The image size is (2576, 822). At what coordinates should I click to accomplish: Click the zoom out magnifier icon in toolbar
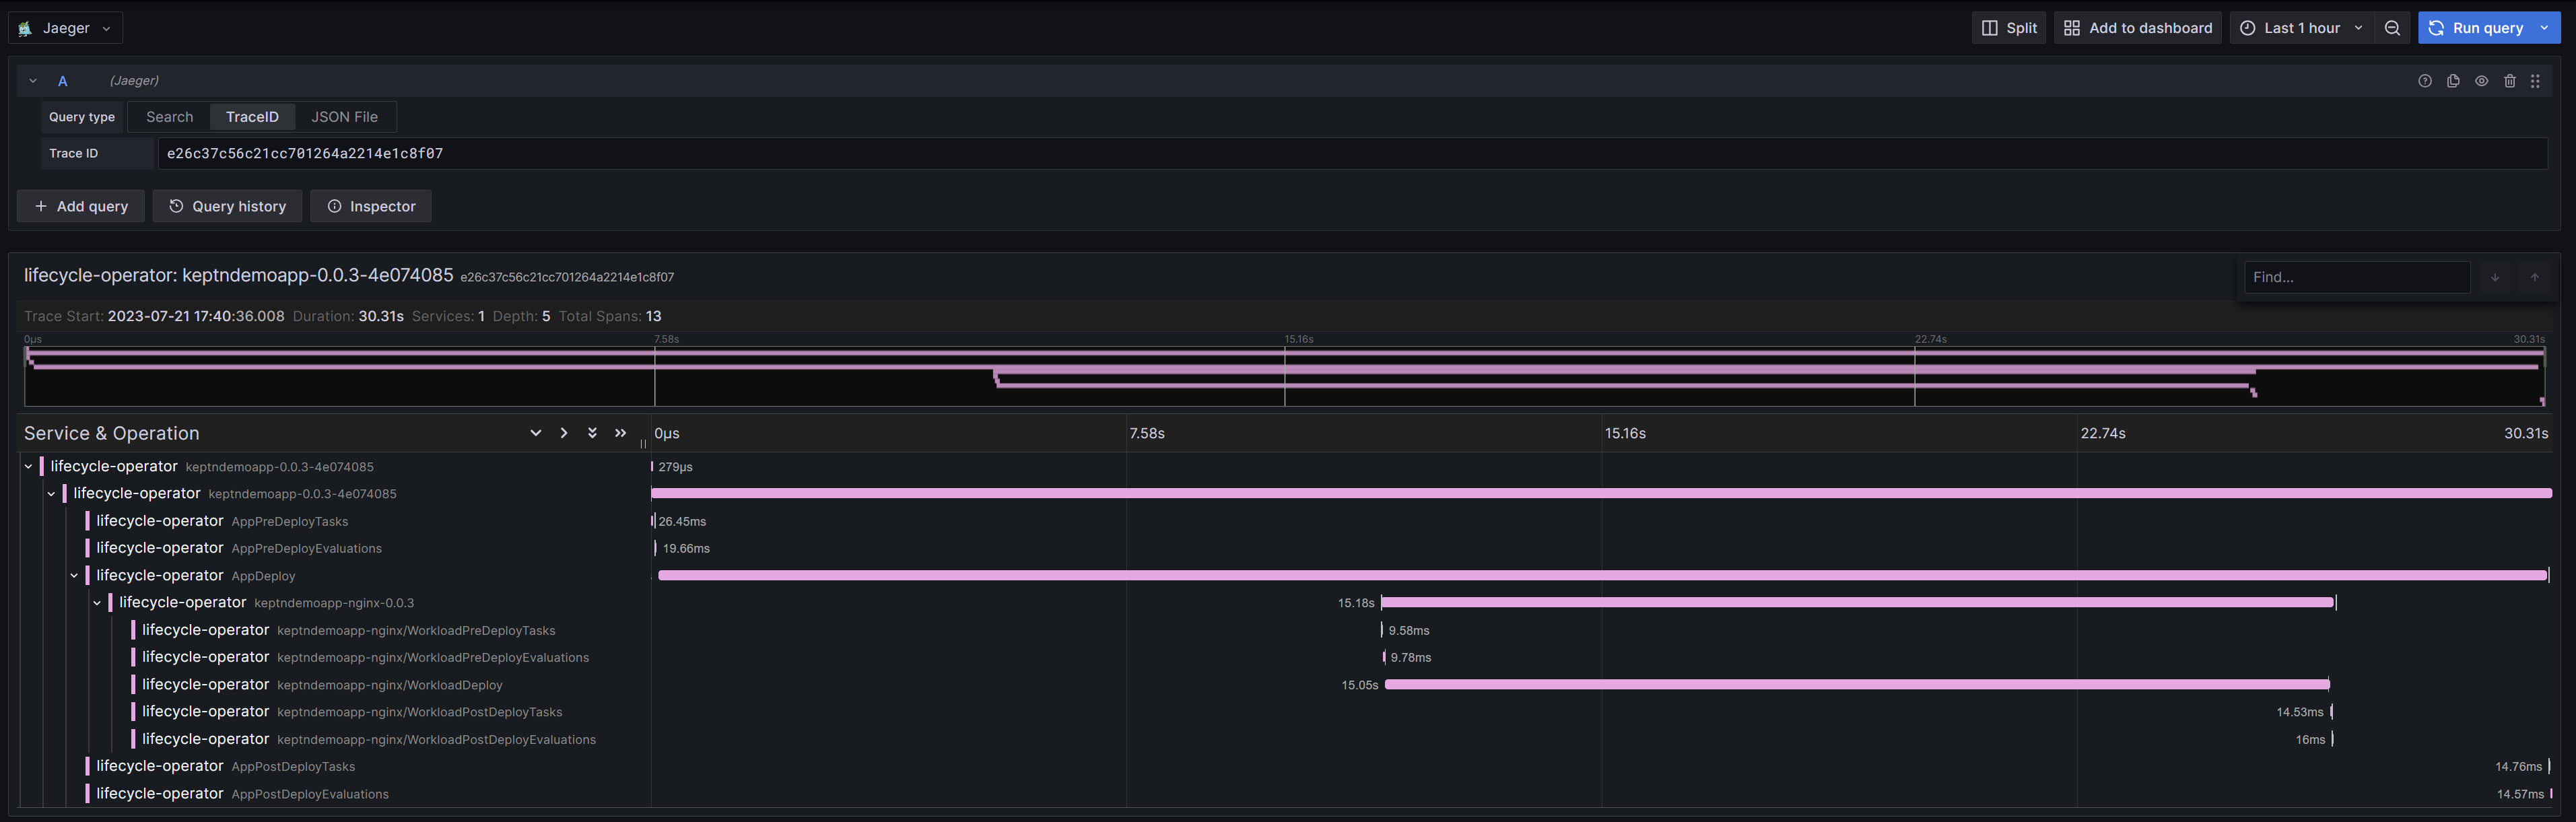pyautogui.click(x=2392, y=27)
